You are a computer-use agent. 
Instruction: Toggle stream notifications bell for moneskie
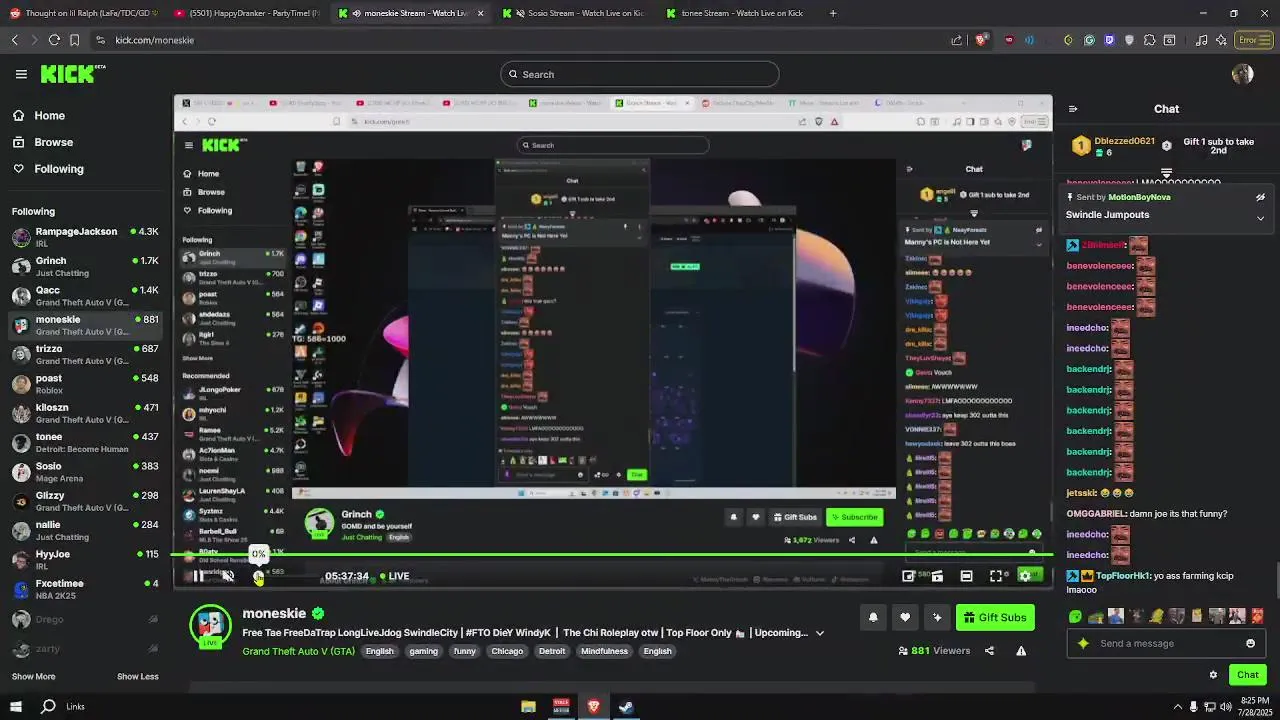pos(873,618)
